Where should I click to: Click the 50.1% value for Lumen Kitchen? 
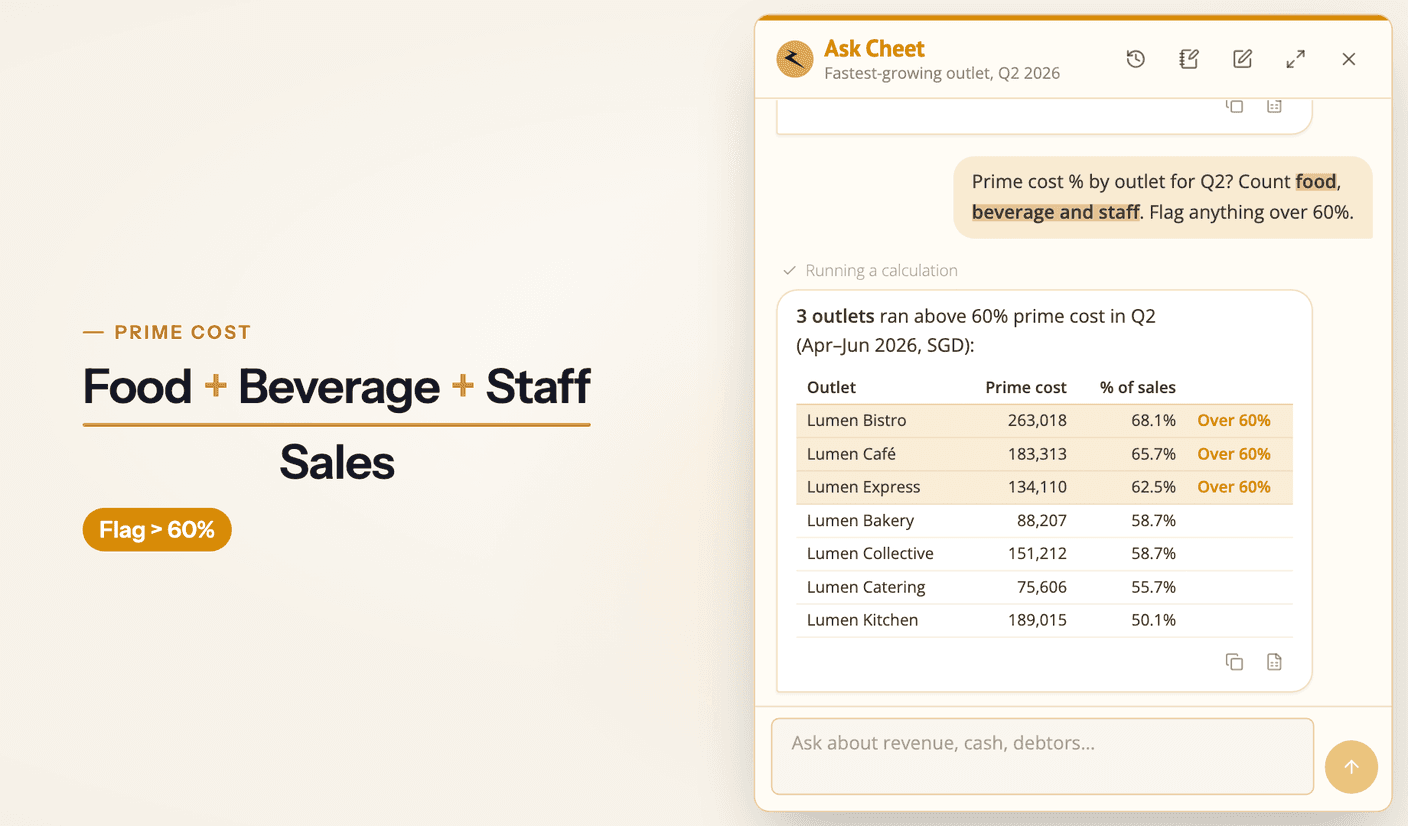coord(1154,620)
